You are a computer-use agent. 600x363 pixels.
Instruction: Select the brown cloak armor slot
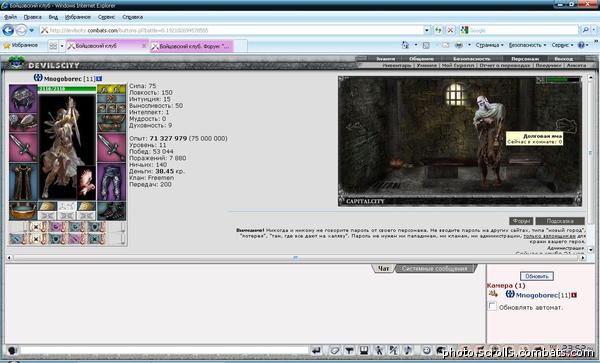coord(23,182)
